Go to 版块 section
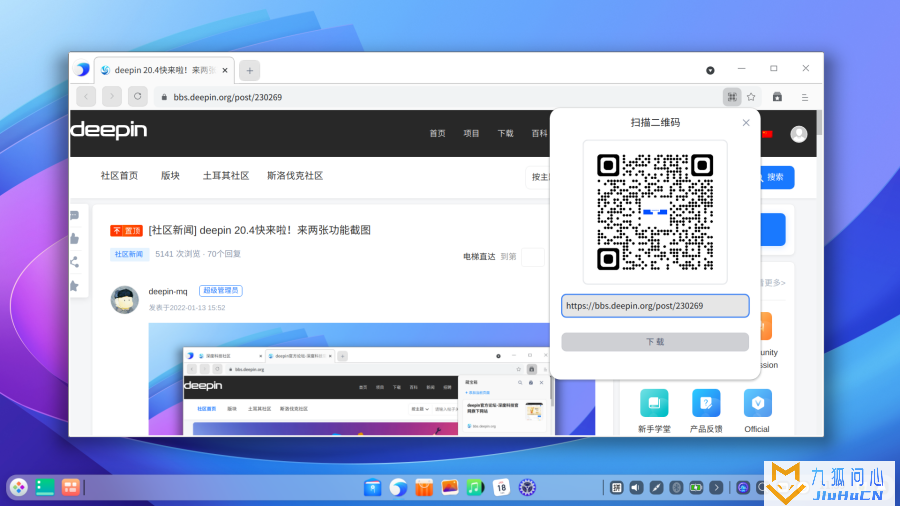Image resolution: width=900 pixels, height=506 pixels. [170, 176]
